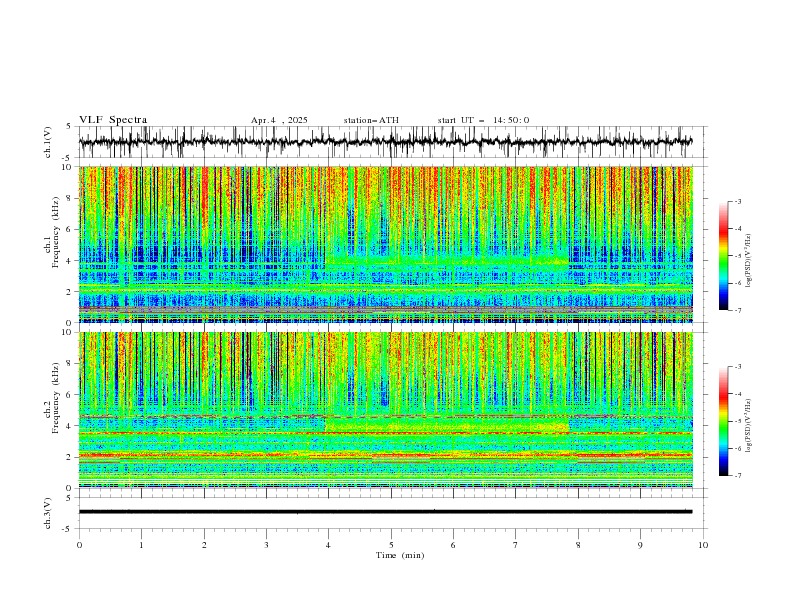This screenshot has width=792, height=612.
Task: Select the 'start UT = 14:50:0' label
Action: 483,120
